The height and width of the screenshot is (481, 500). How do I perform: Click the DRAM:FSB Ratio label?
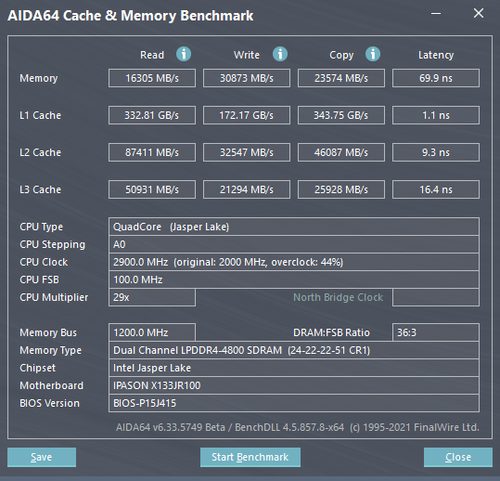(x=331, y=332)
